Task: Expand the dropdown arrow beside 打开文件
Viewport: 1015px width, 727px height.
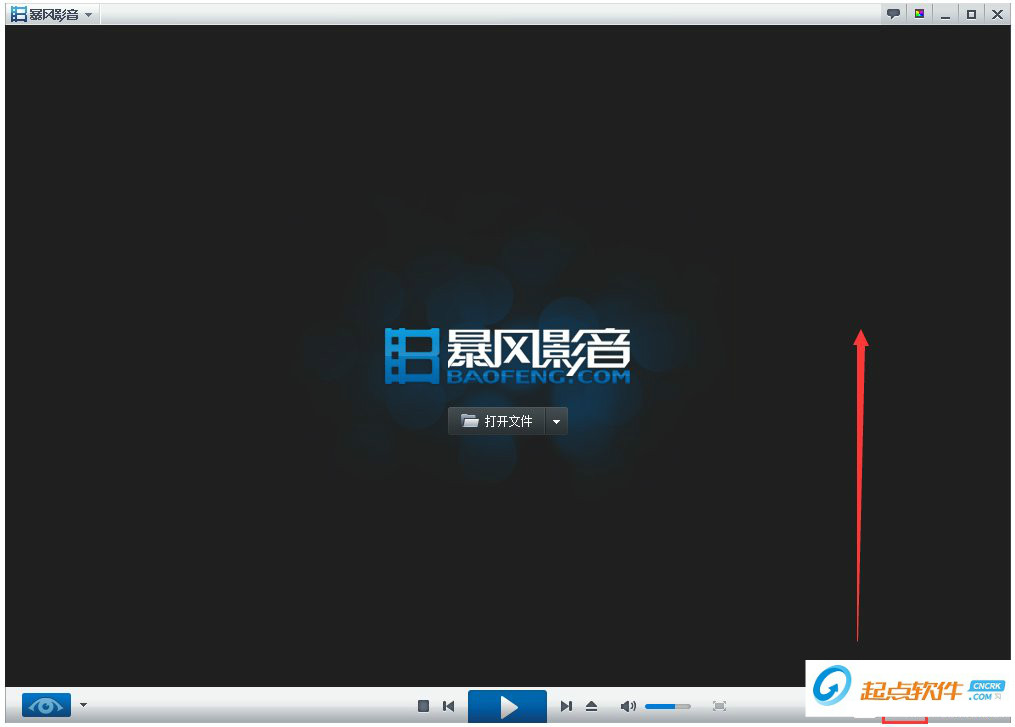Action: 557,421
